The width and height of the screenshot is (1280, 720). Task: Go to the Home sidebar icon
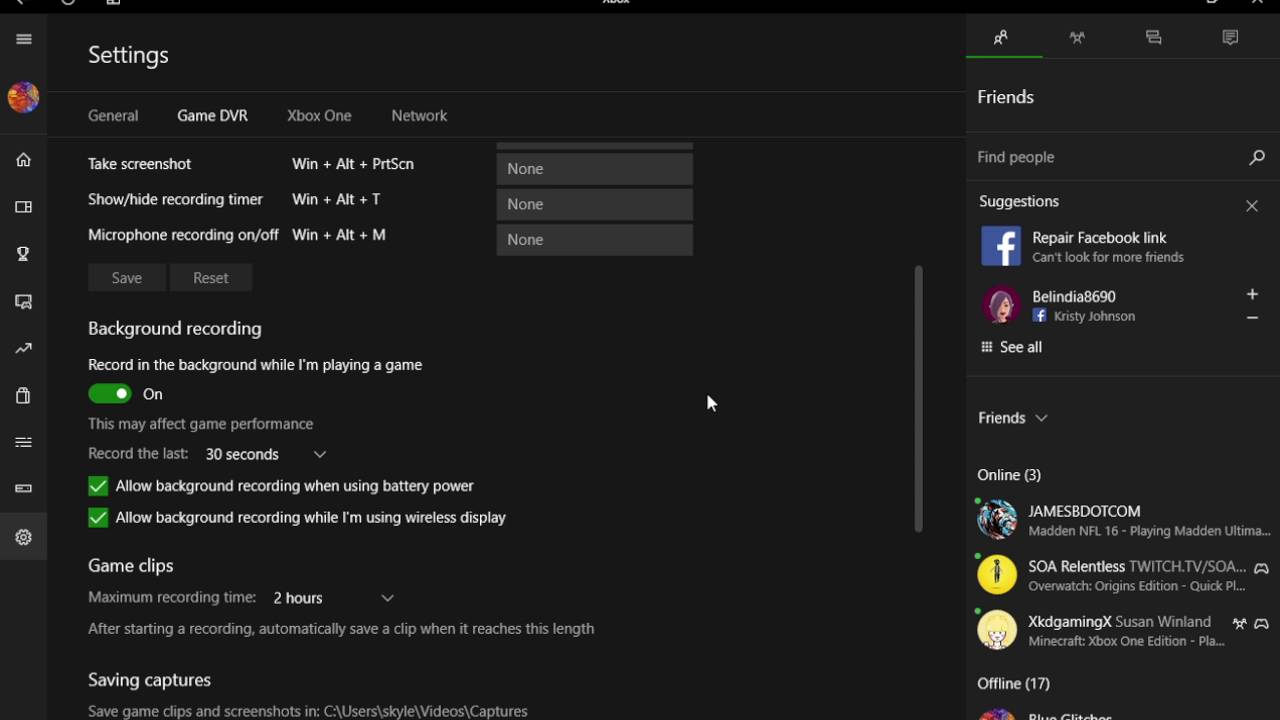pos(23,160)
